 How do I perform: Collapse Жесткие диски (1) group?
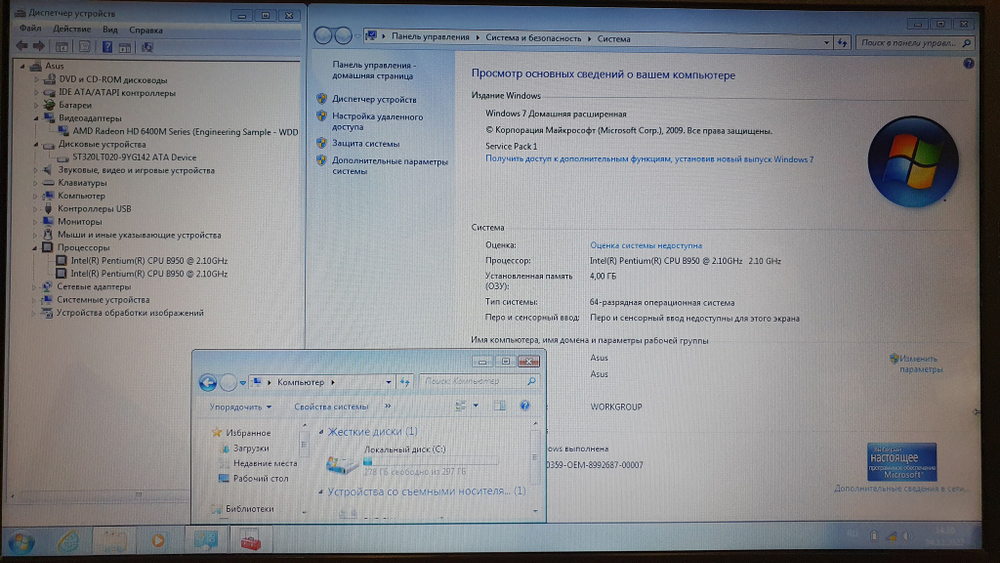(321, 432)
